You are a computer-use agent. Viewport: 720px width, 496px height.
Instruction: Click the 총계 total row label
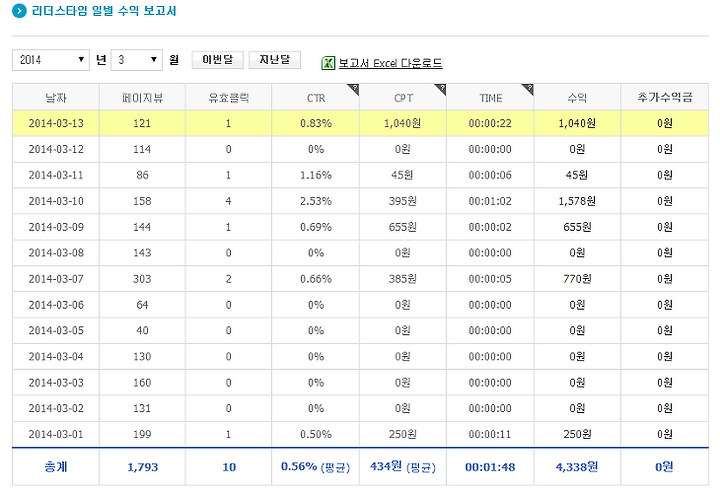click(x=56, y=467)
